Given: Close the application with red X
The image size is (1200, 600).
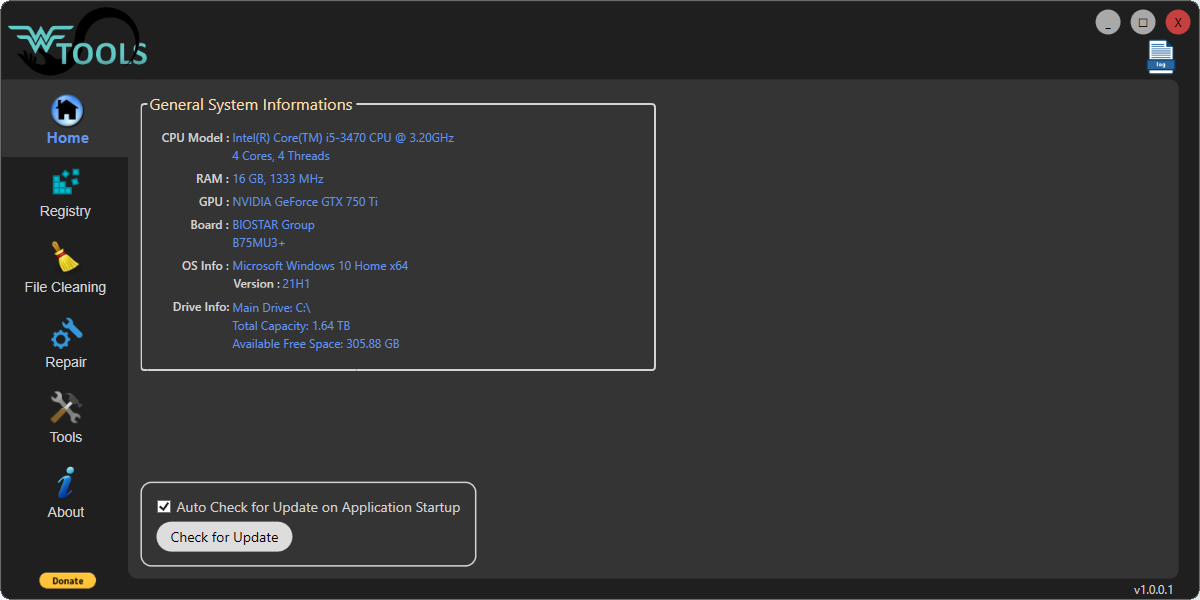Looking at the screenshot, I should (1178, 22).
